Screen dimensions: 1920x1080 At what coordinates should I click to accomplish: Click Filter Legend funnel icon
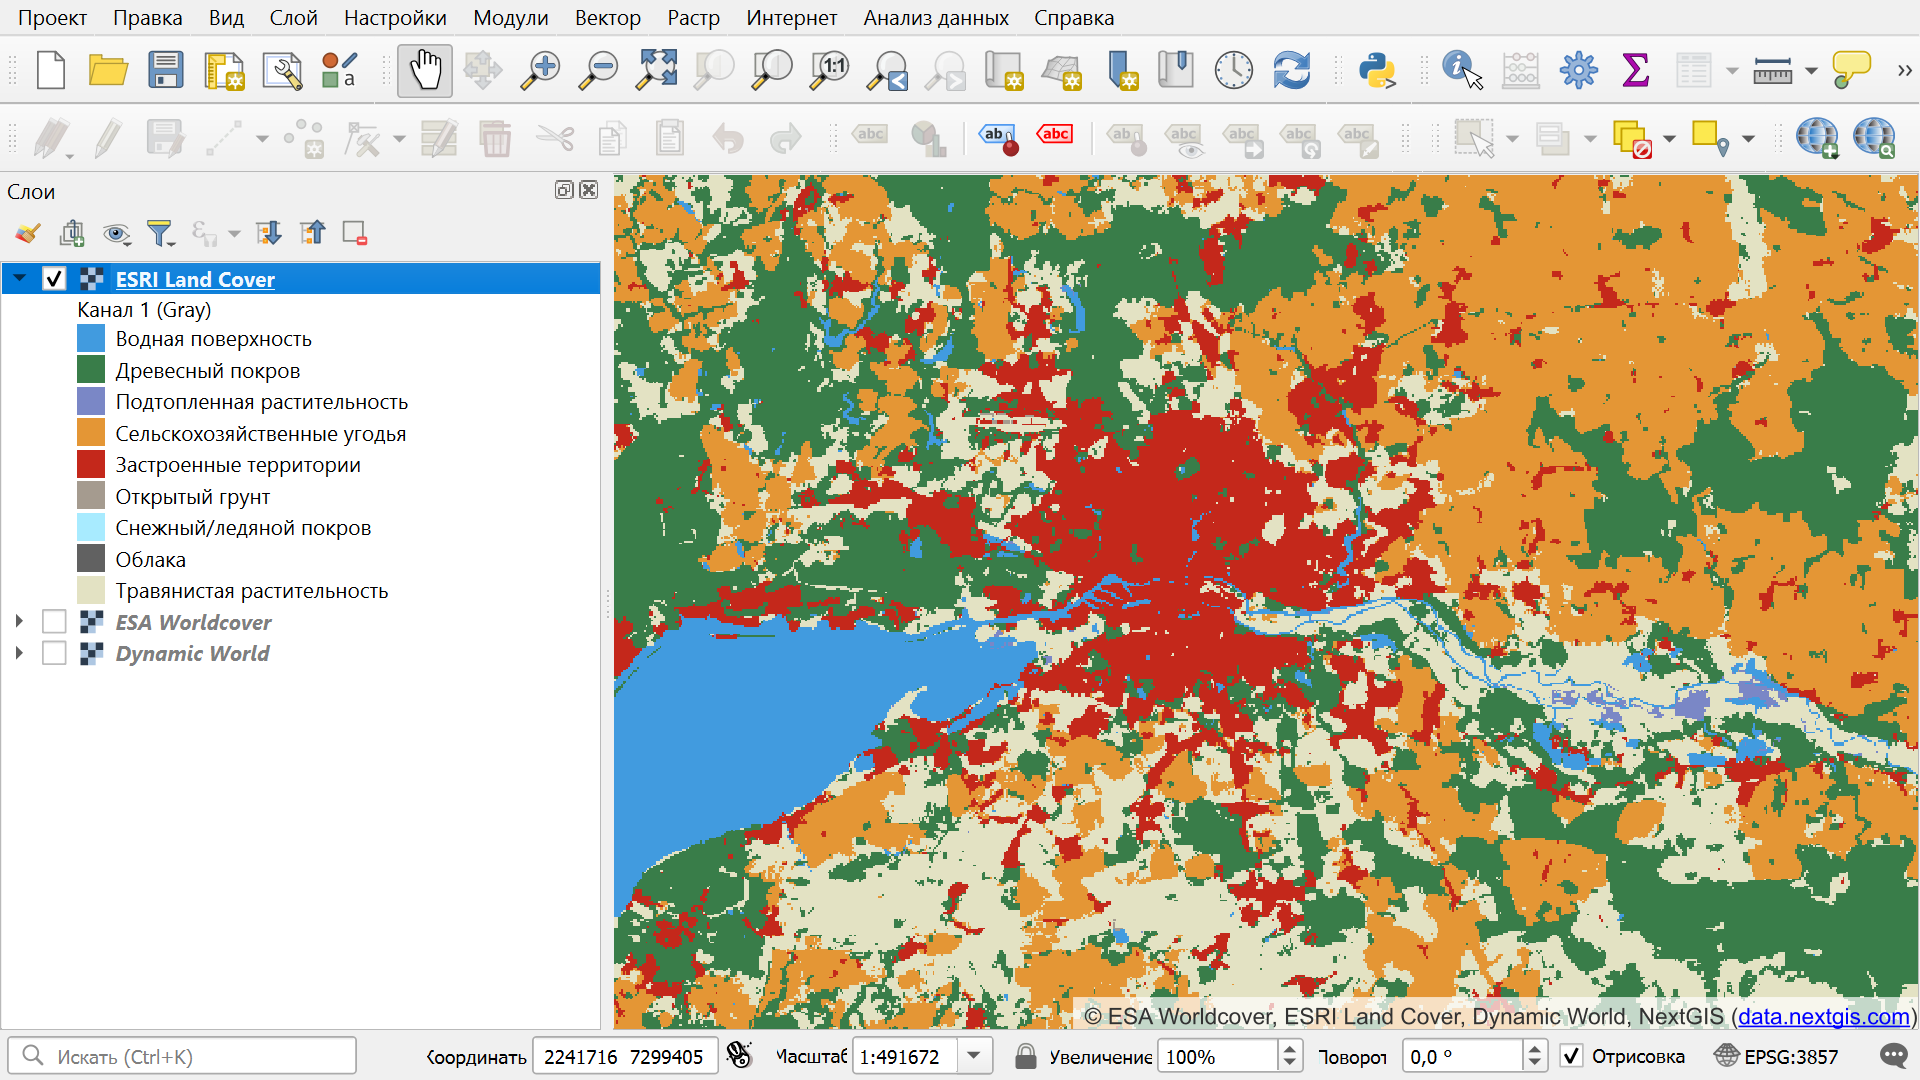pos(160,233)
